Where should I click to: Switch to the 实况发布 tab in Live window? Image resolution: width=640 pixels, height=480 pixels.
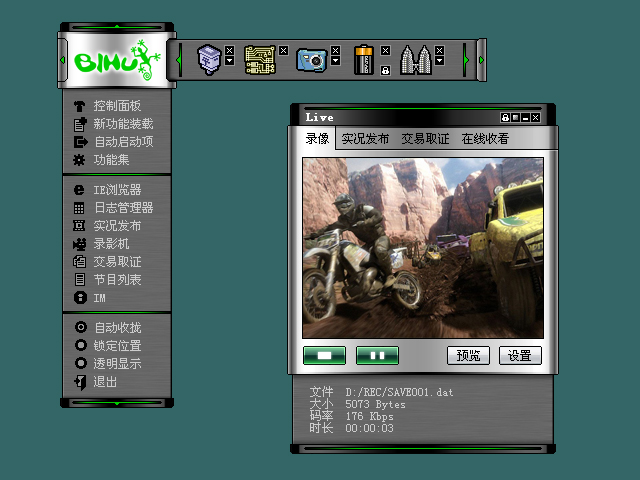tap(365, 139)
